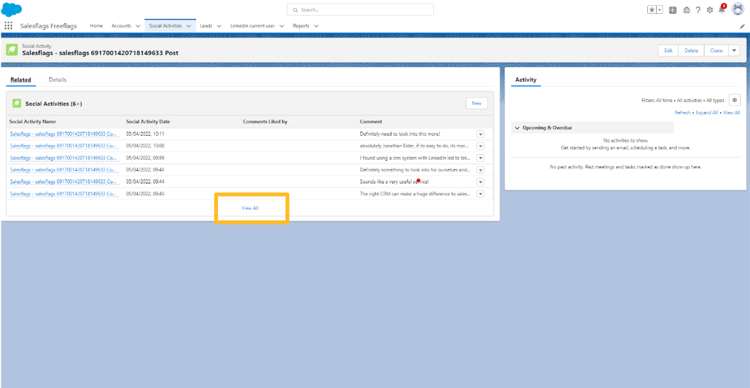
Task: Click View All in the Activity panel
Action: point(731,112)
